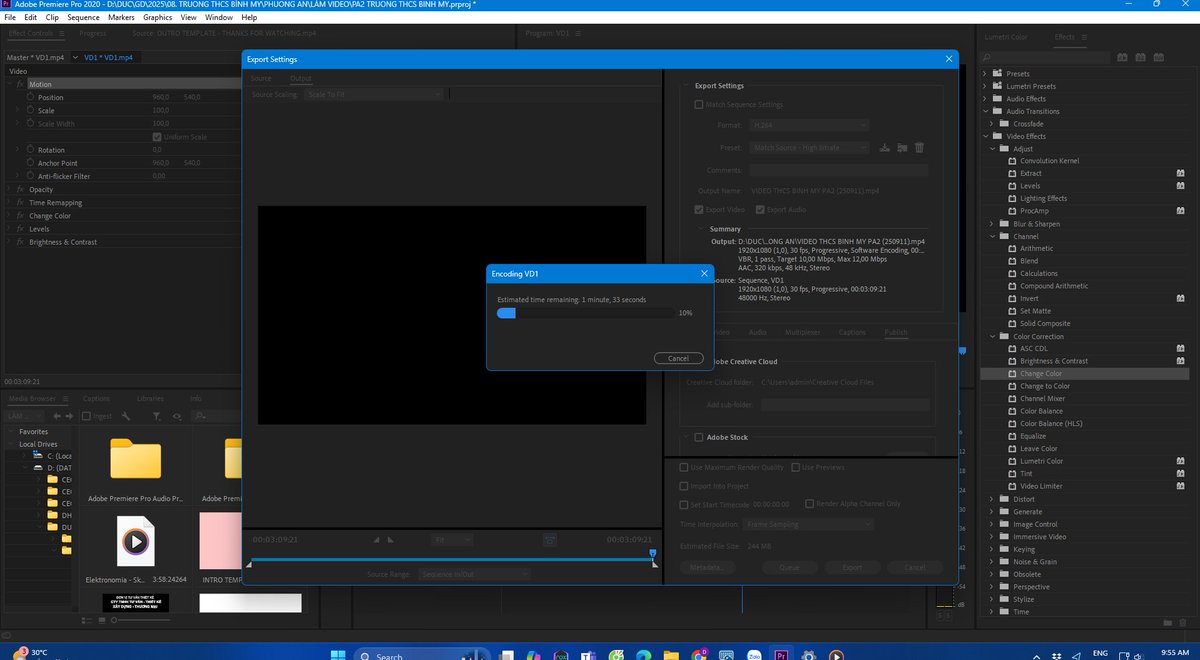Click the Export button
Screen dimensions: 1200x660
click(x=851, y=567)
